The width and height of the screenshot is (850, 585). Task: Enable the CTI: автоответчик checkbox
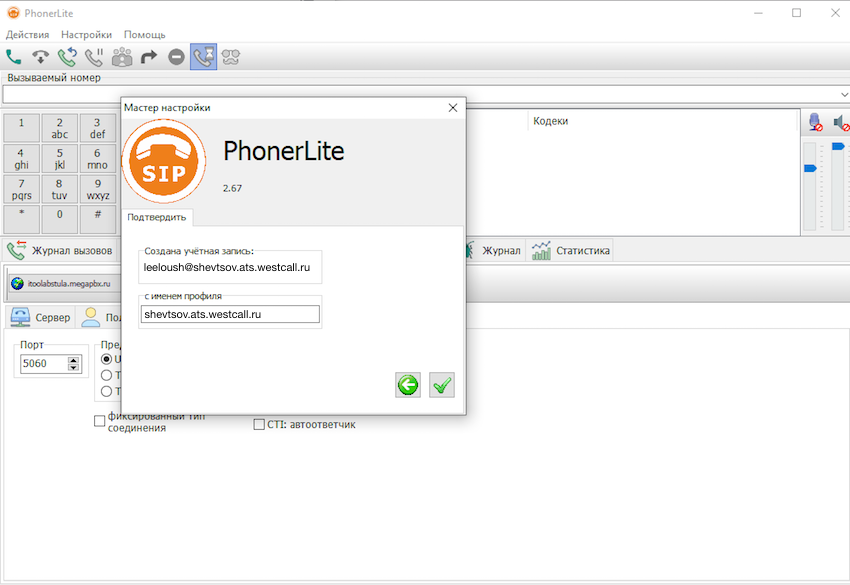[x=259, y=424]
